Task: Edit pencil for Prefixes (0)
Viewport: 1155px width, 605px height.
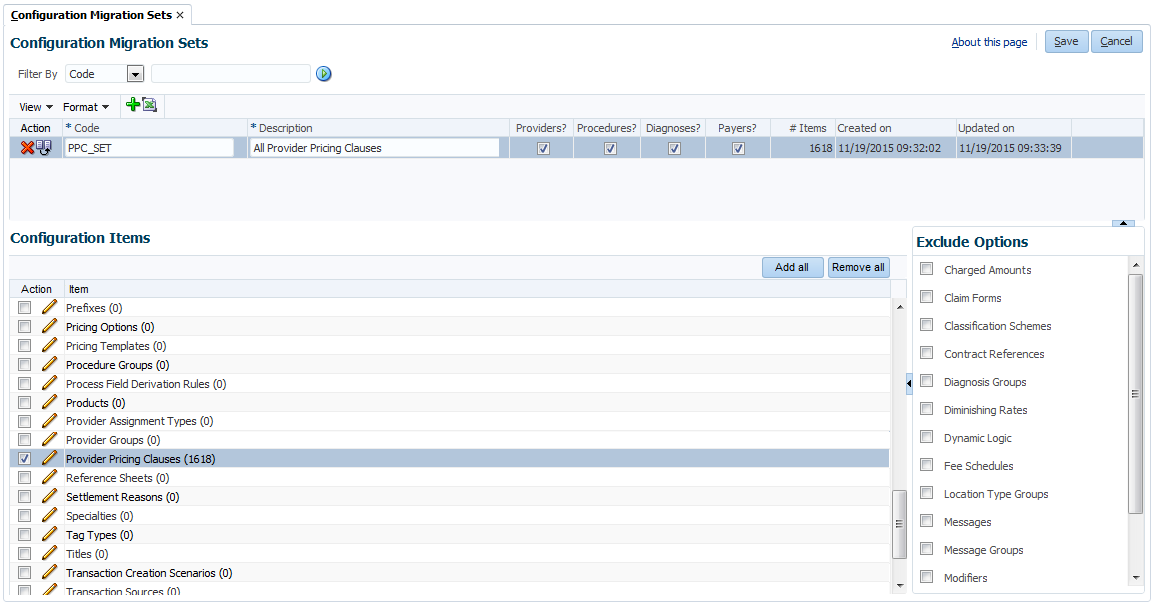Action: [x=49, y=307]
